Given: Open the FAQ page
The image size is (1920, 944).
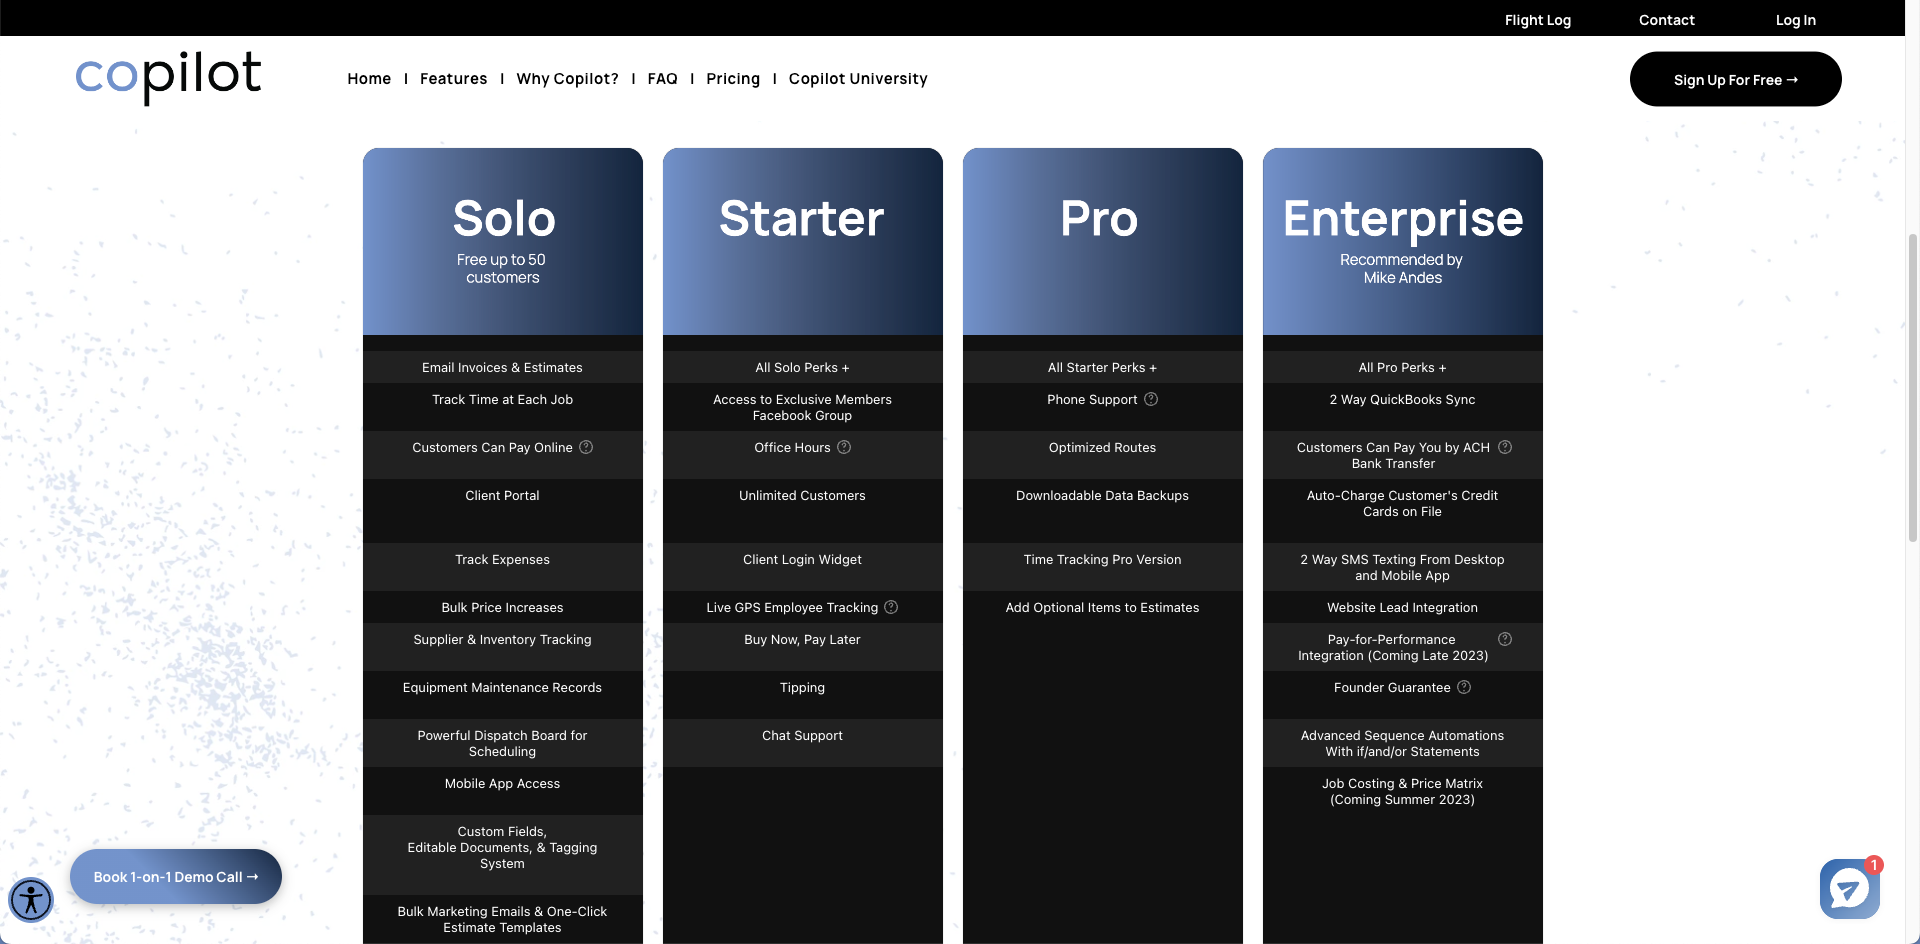Looking at the screenshot, I should tap(662, 79).
